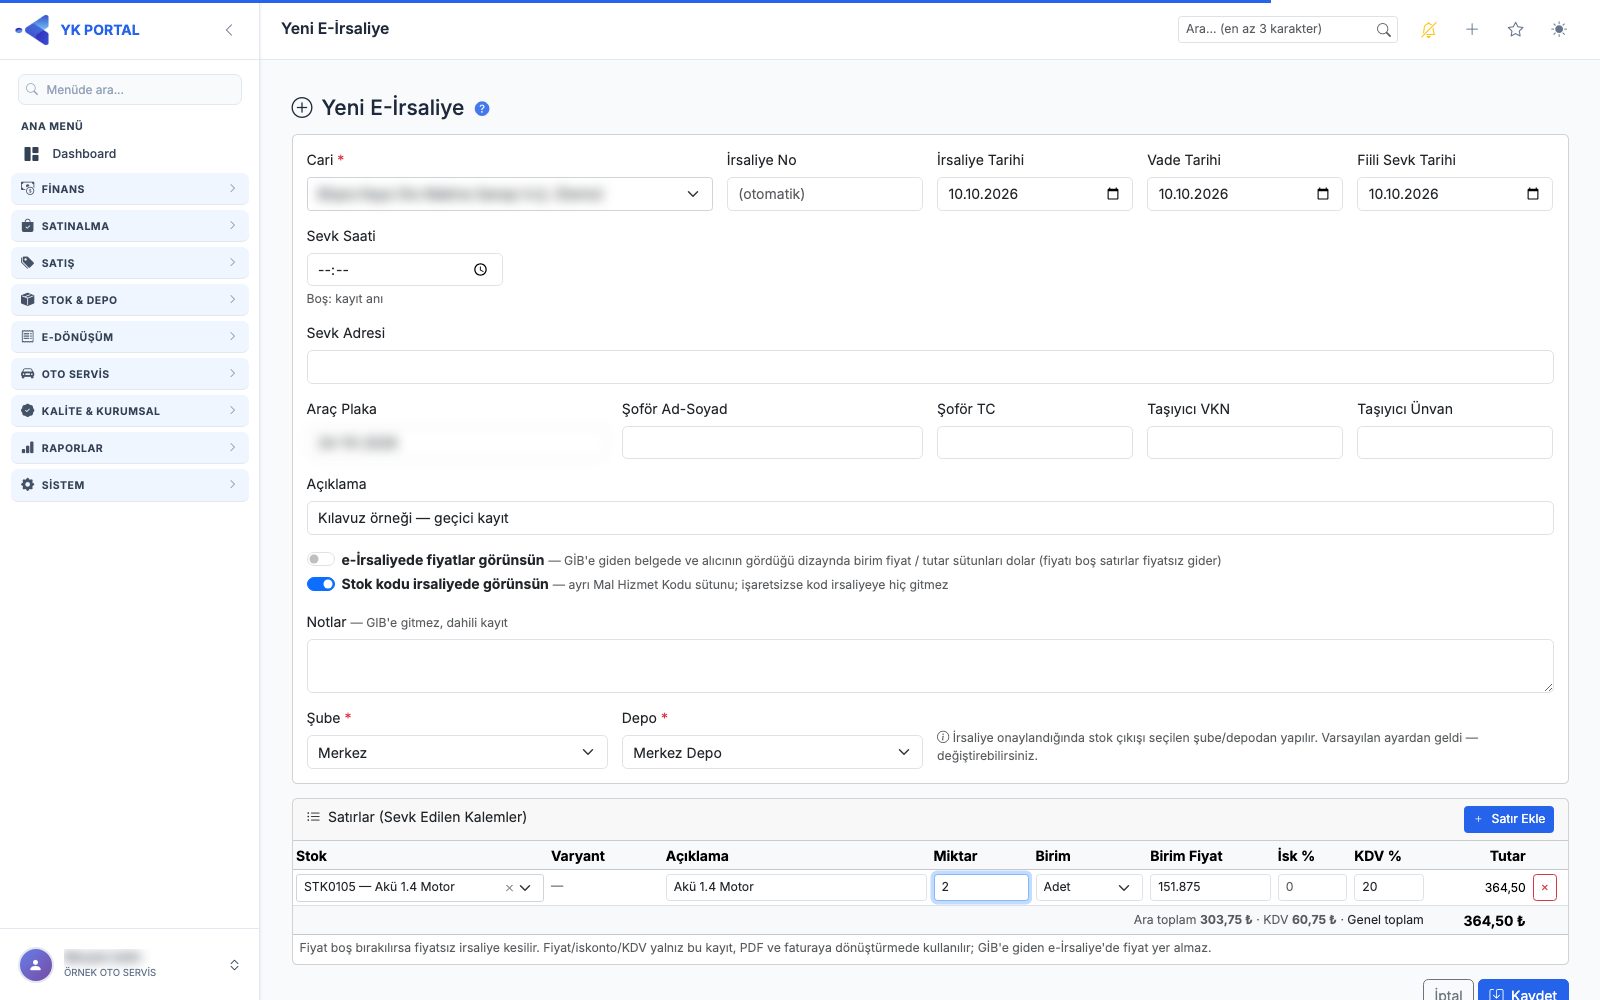Open calendar picker for İrsaliye Tarihi
This screenshot has width=1600, height=1000.
(x=1113, y=194)
